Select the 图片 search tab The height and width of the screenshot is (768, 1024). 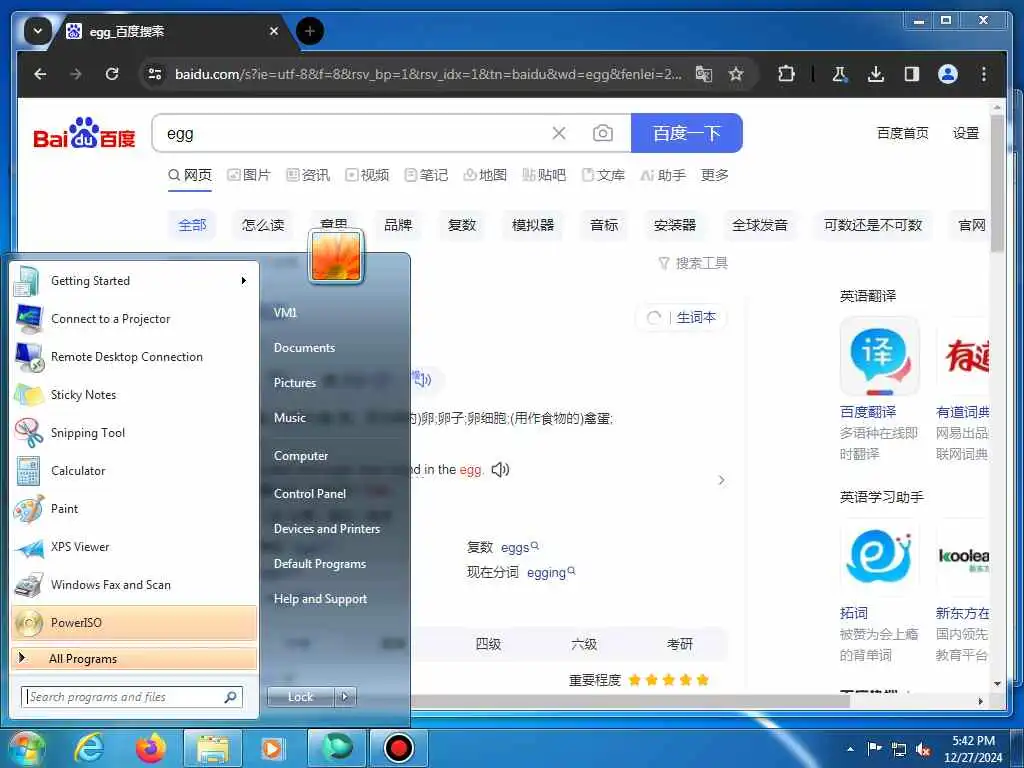pos(249,175)
